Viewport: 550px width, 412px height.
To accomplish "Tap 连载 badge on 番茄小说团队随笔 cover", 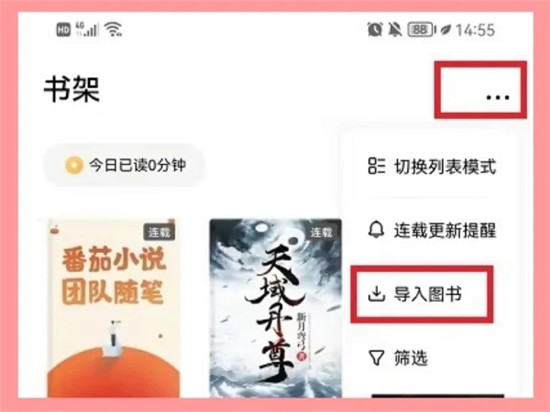I will (x=159, y=232).
